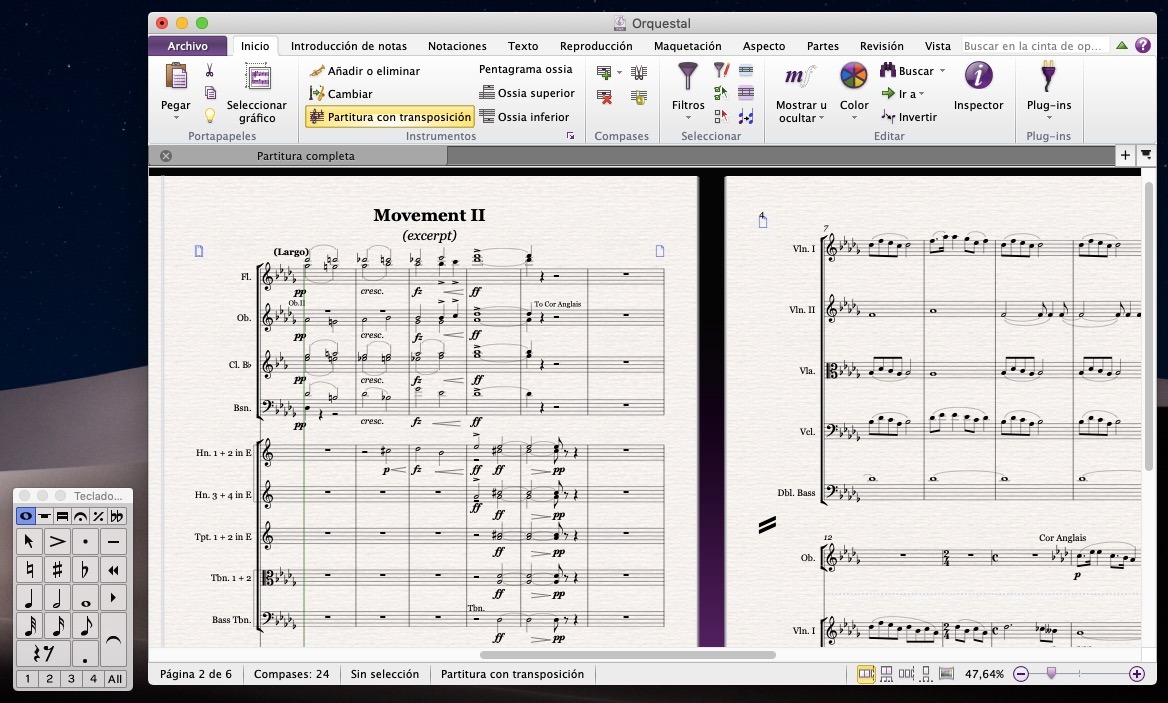Screen dimensions: 1168x703
Task: Open the Filtros dropdown arrow
Action: pos(688,118)
